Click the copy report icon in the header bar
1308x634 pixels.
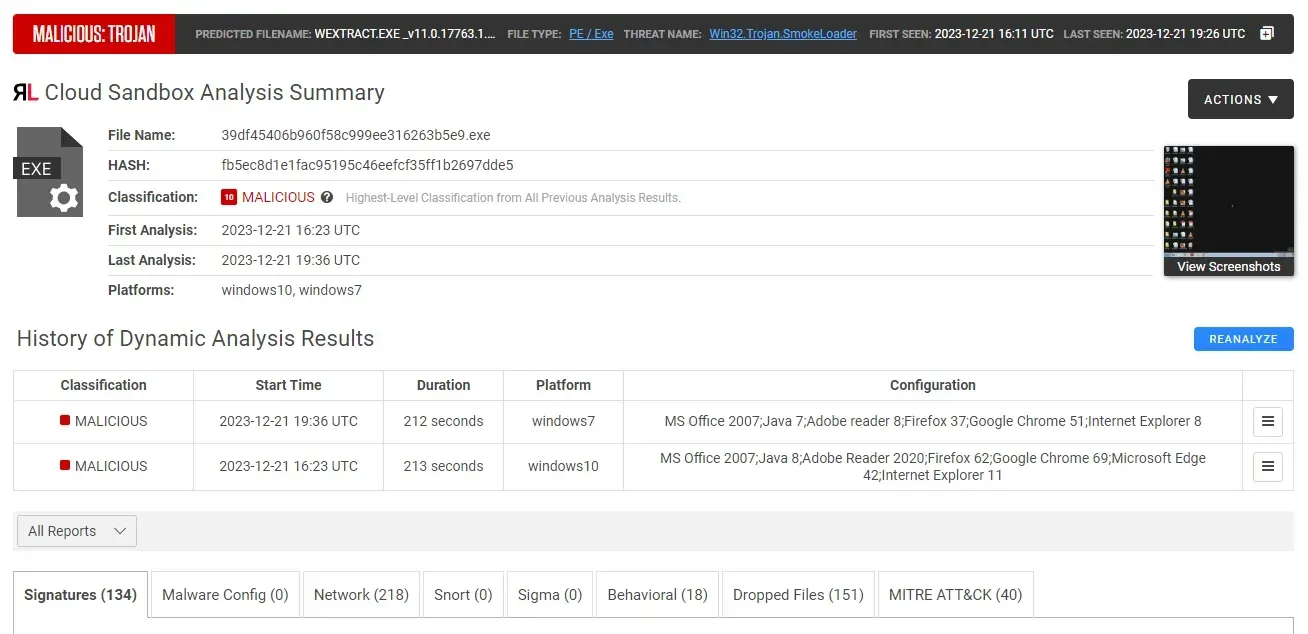[x=1269, y=33]
